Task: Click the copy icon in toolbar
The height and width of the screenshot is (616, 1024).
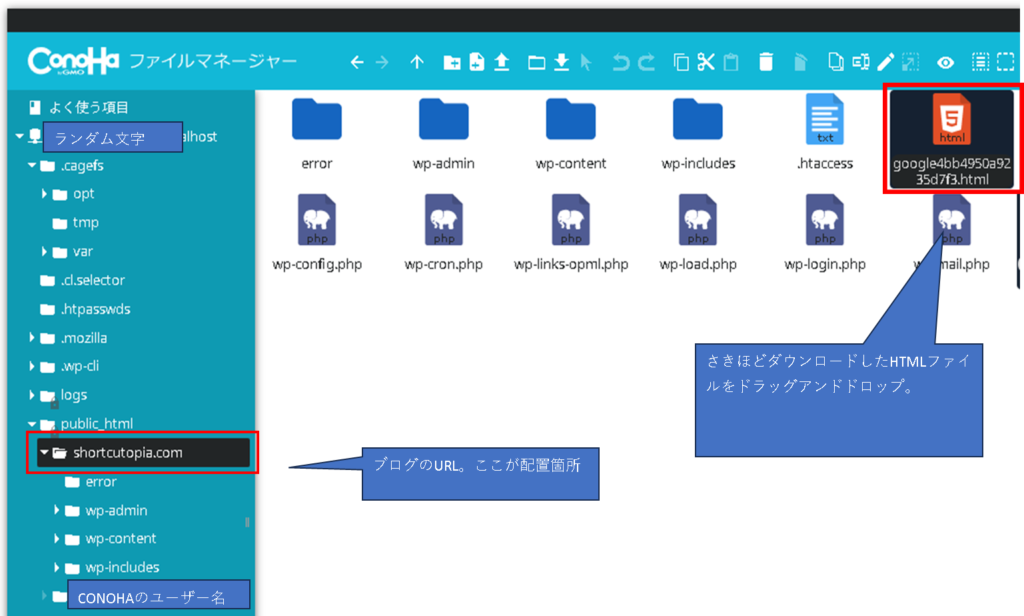Action: [681, 62]
